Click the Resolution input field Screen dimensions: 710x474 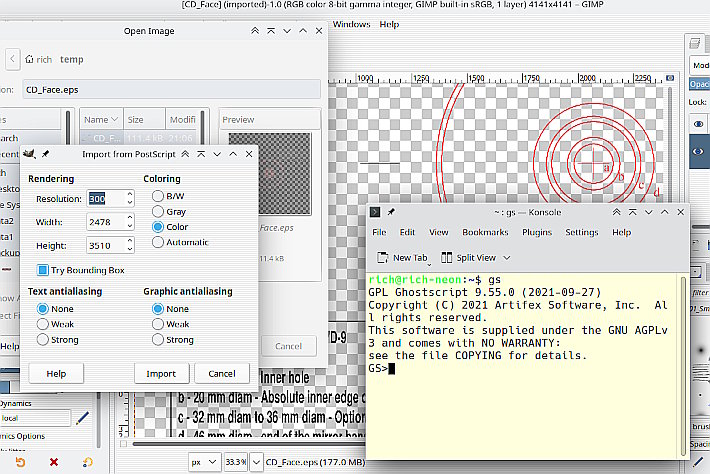[105, 198]
